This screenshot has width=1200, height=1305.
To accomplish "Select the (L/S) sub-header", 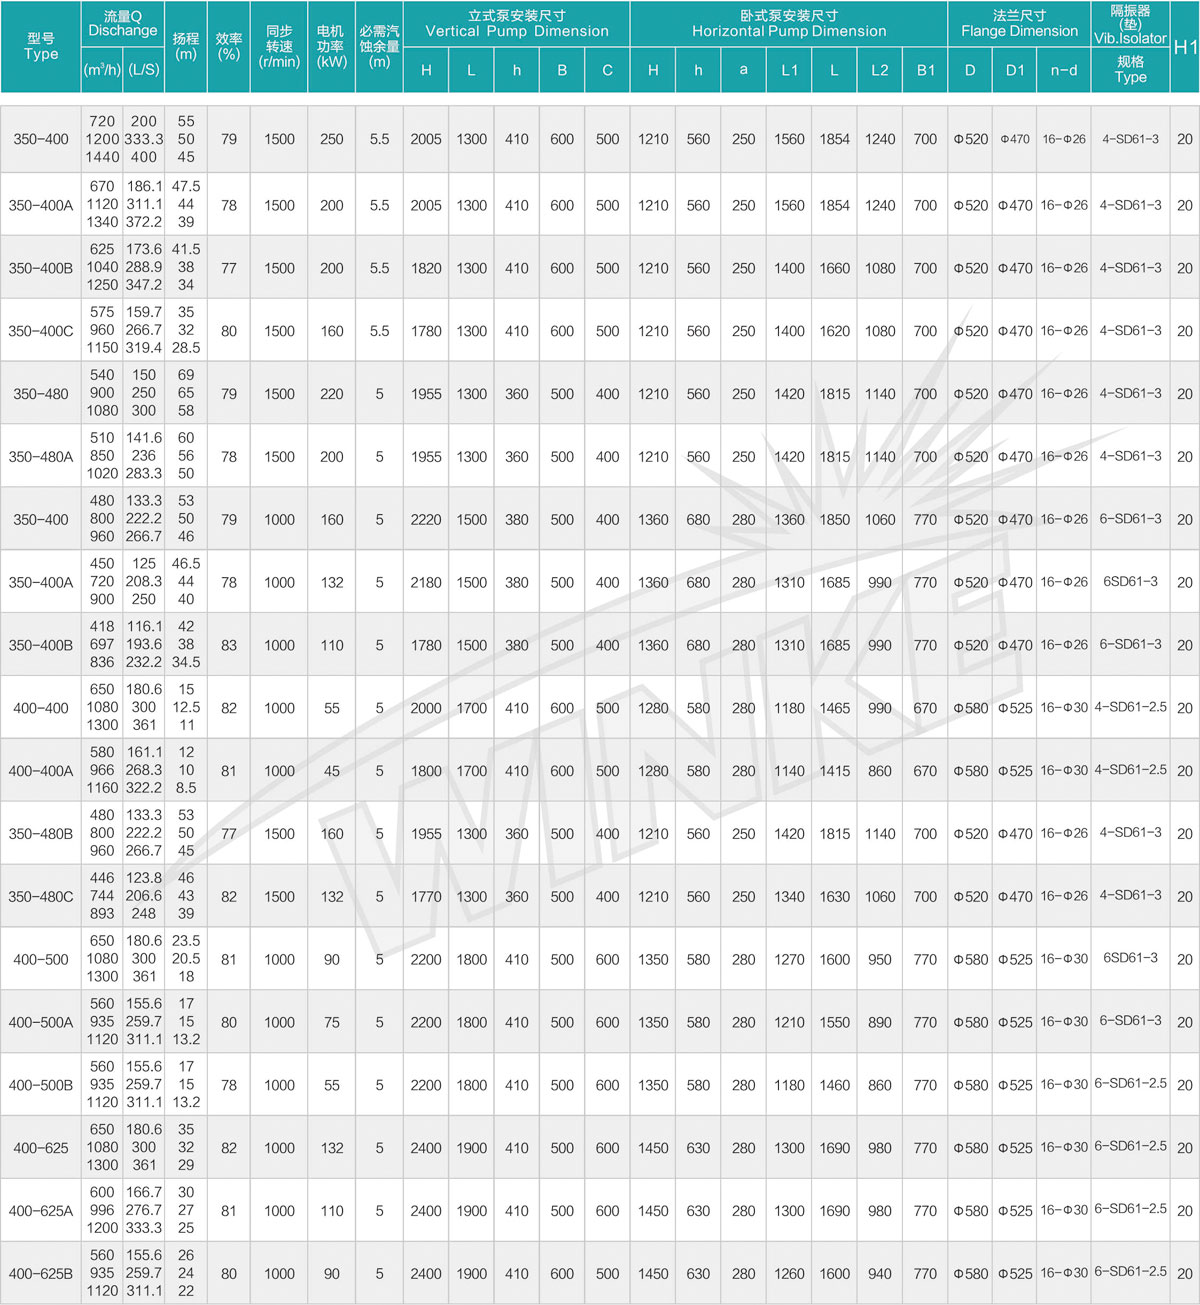I will (x=143, y=70).
